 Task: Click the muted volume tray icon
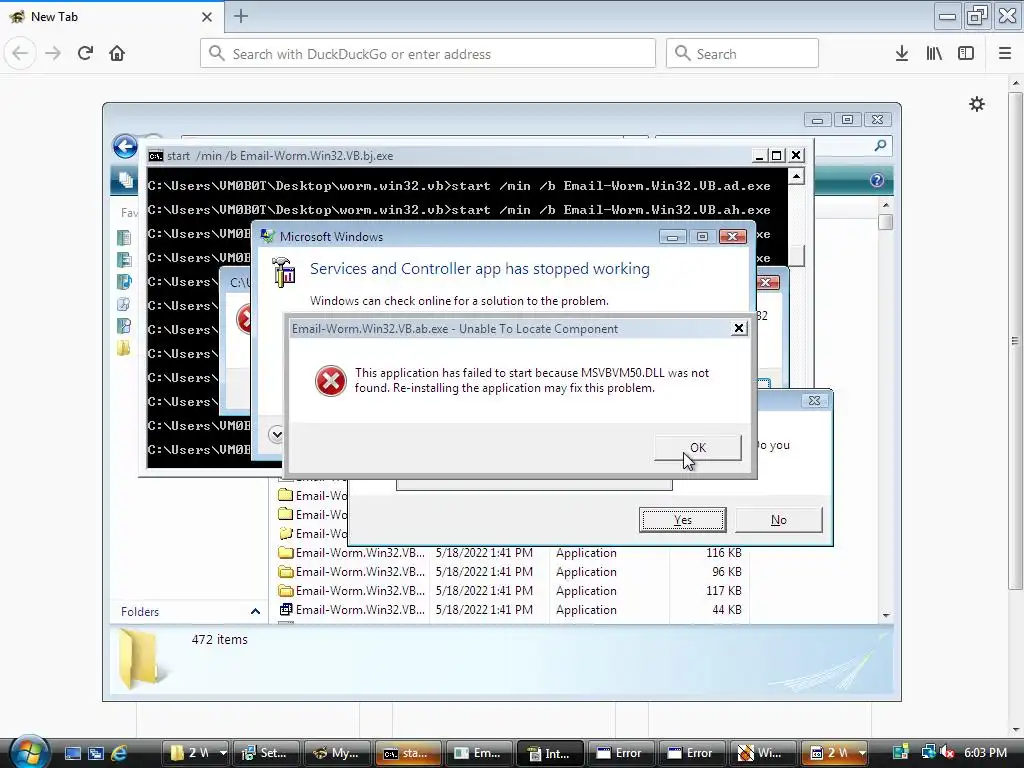tap(946, 753)
